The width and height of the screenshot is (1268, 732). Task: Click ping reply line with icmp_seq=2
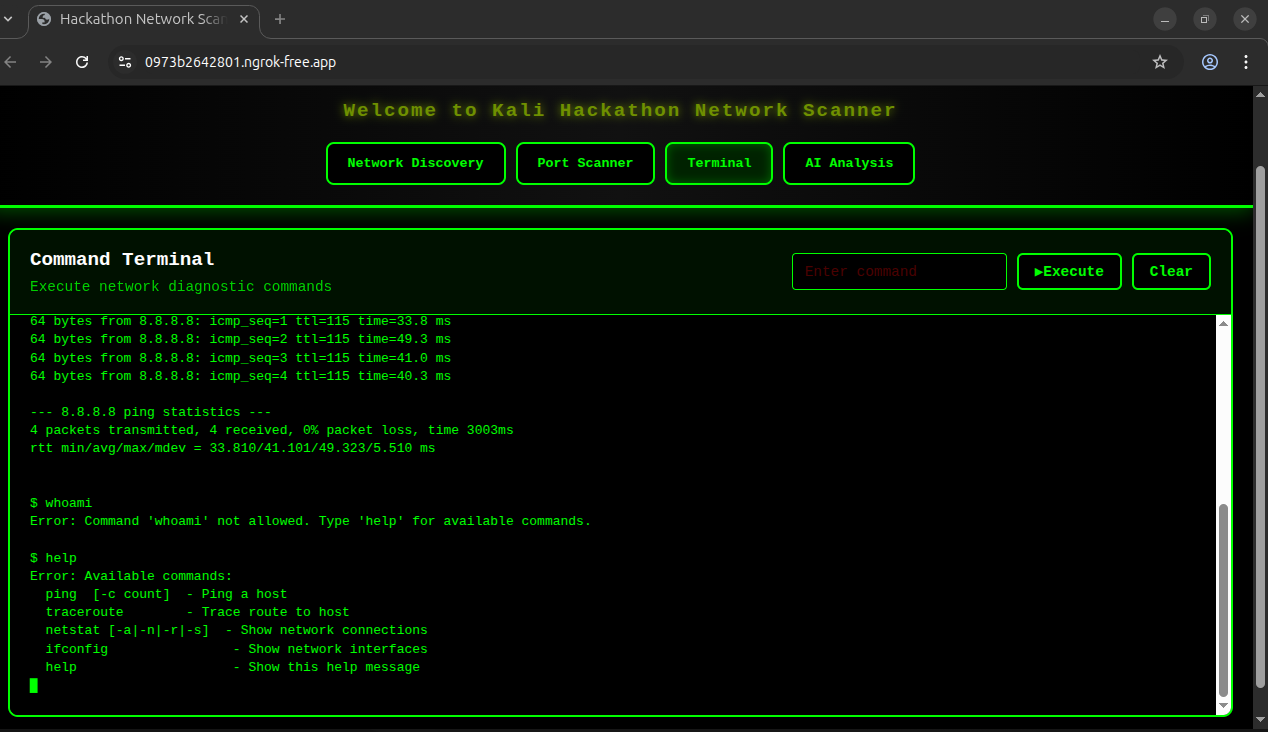point(240,339)
